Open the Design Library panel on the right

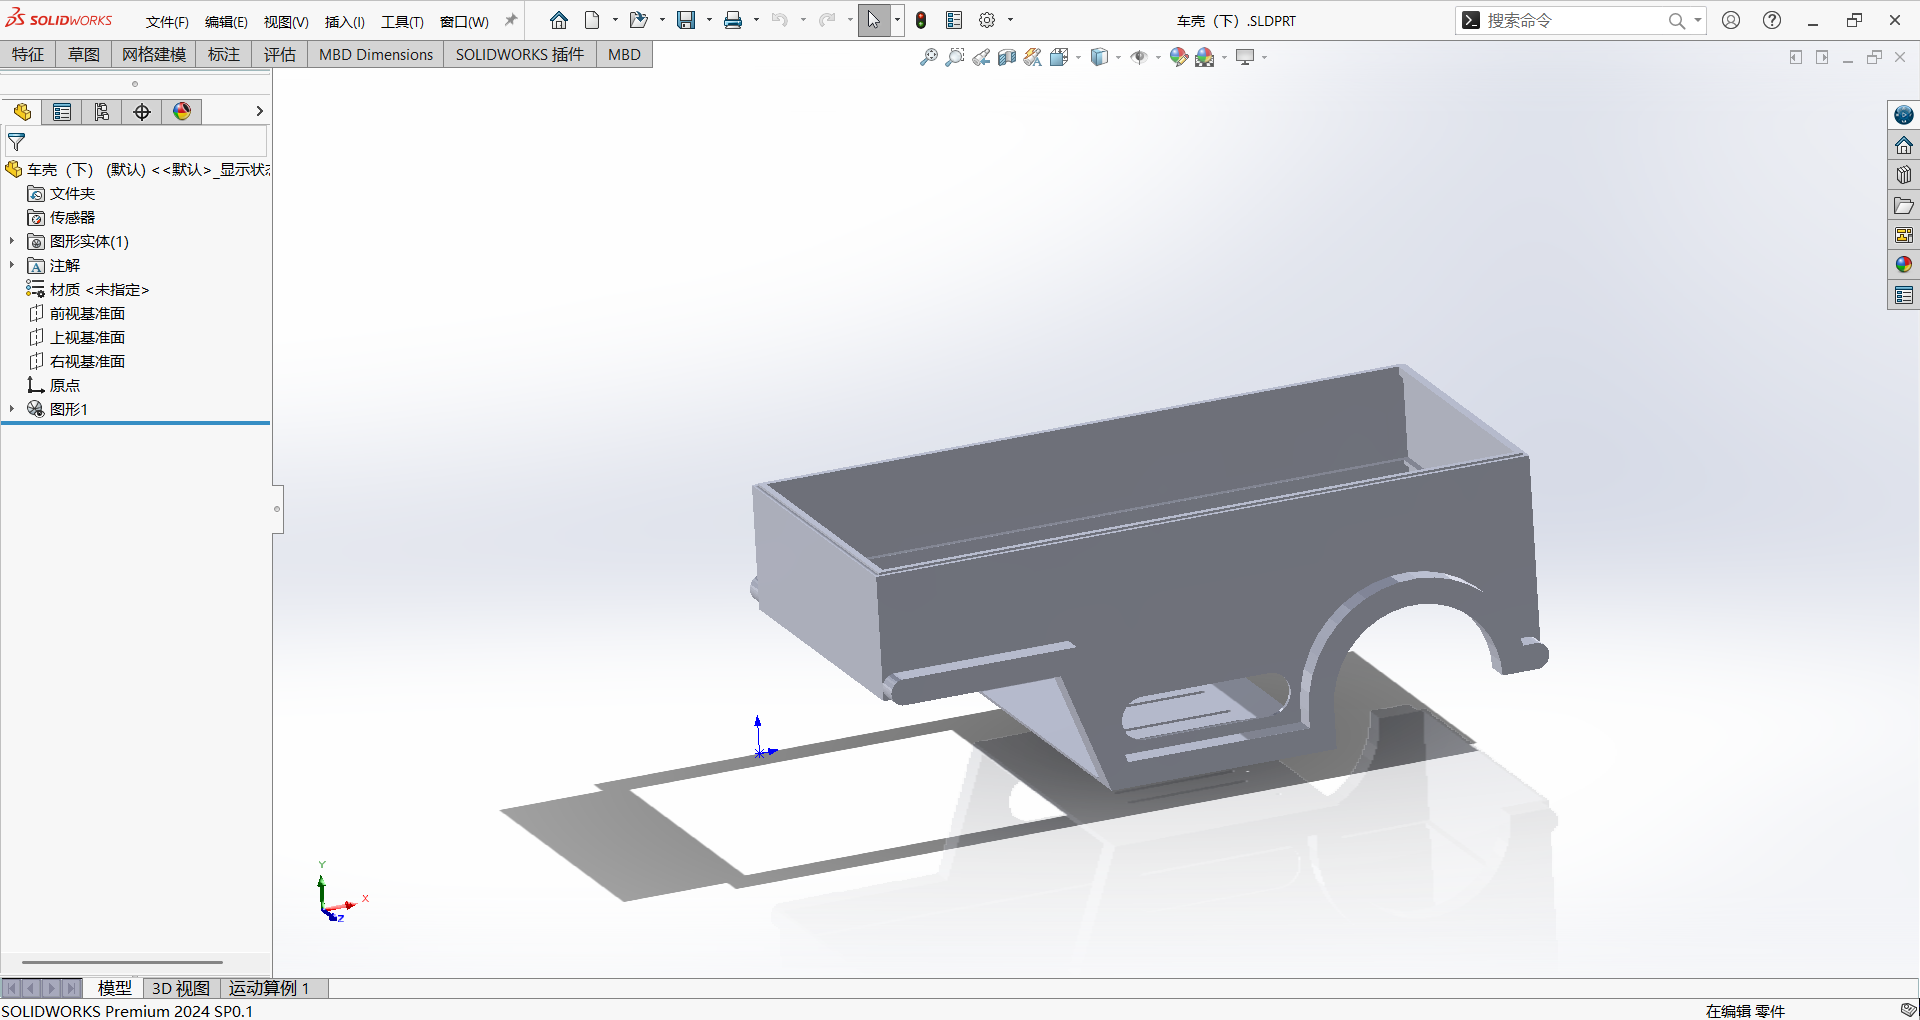(x=1904, y=174)
